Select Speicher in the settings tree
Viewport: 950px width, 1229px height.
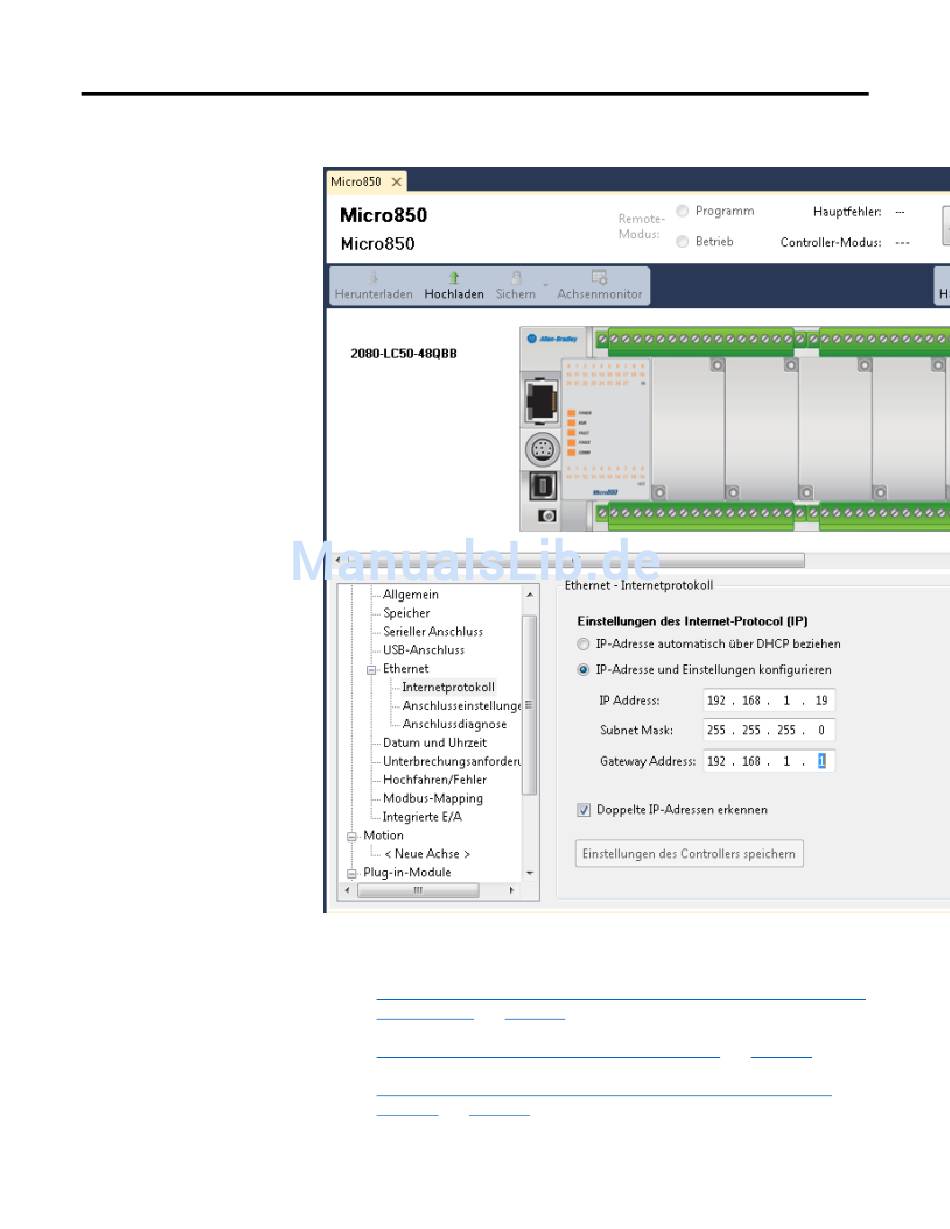click(x=407, y=613)
